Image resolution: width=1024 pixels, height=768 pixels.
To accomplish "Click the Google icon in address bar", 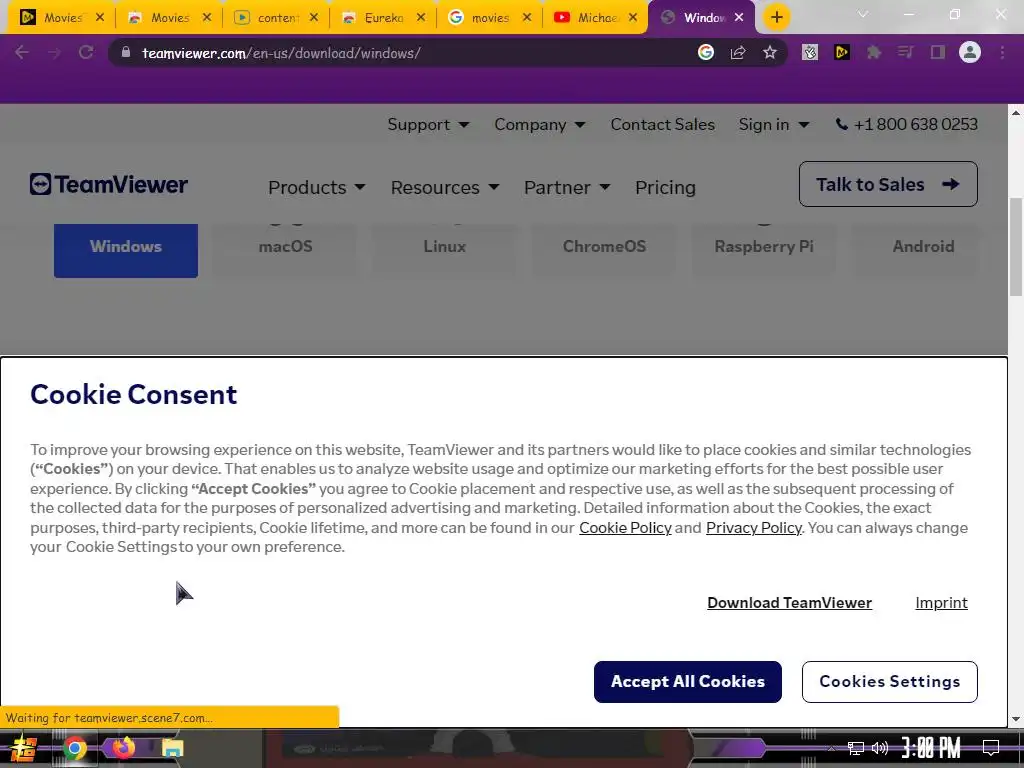I will click(705, 52).
